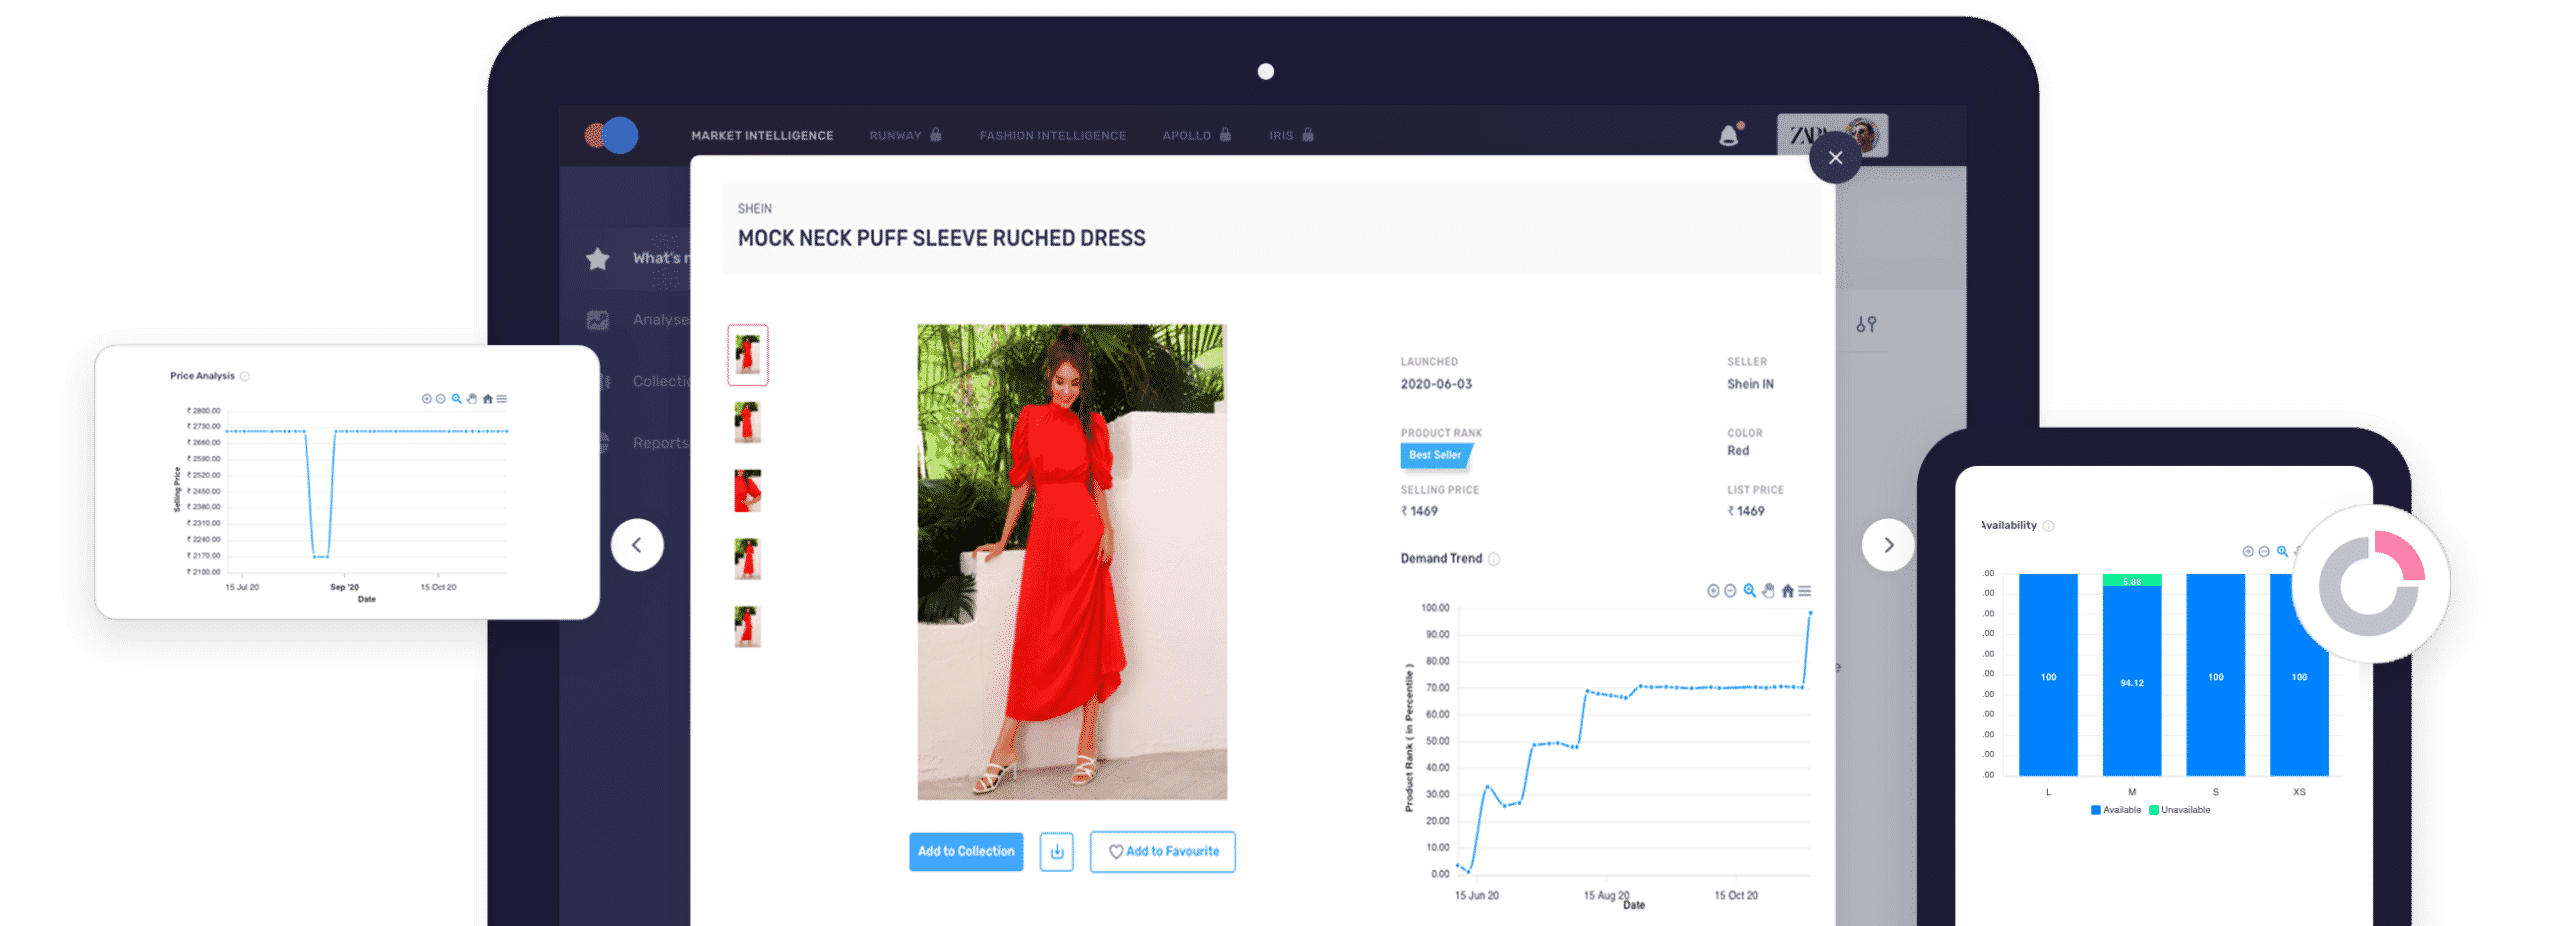Click the Add to Collection button
The image size is (2560, 926).
coord(965,852)
